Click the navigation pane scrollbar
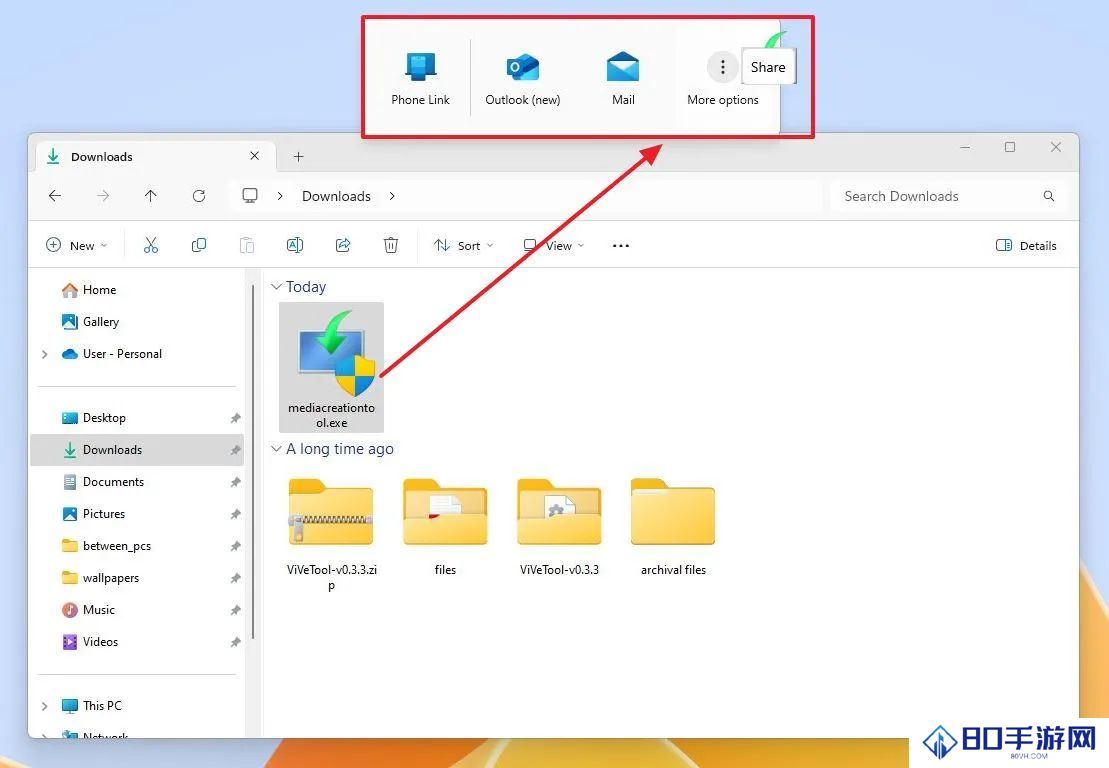This screenshot has height=768, width=1109. point(252,460)
